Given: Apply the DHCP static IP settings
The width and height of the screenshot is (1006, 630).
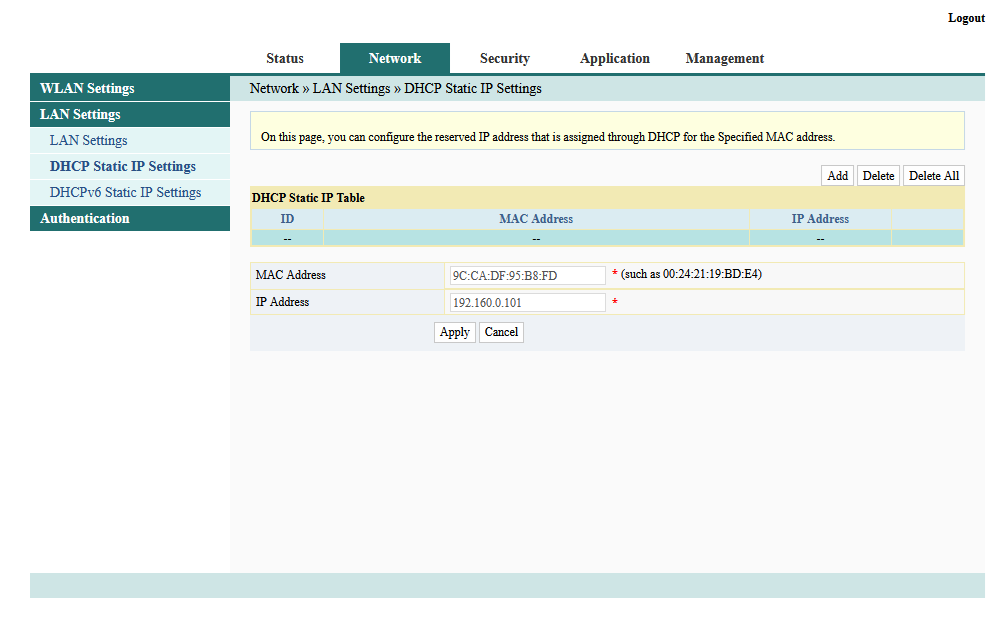Looking at the screenshot, I should [454, 331].
